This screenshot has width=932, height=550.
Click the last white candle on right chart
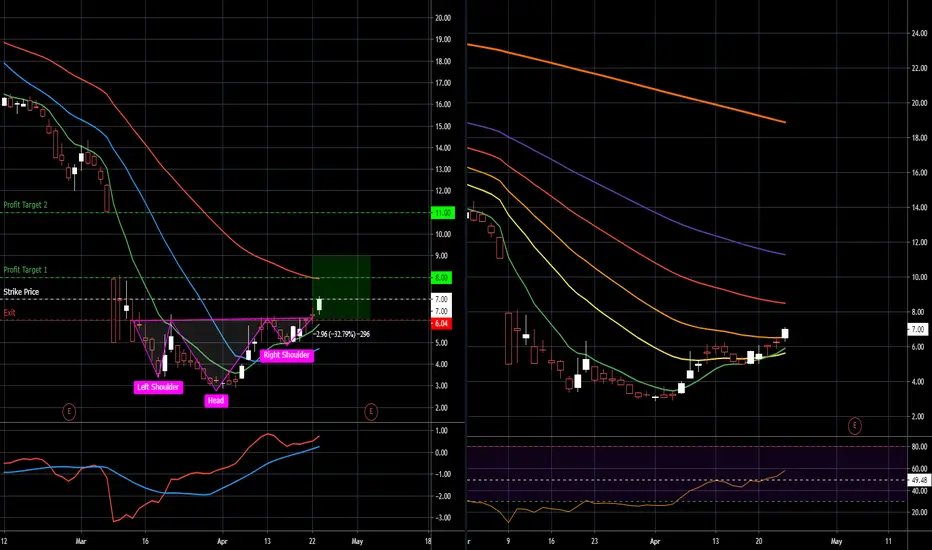coord(785,333)
